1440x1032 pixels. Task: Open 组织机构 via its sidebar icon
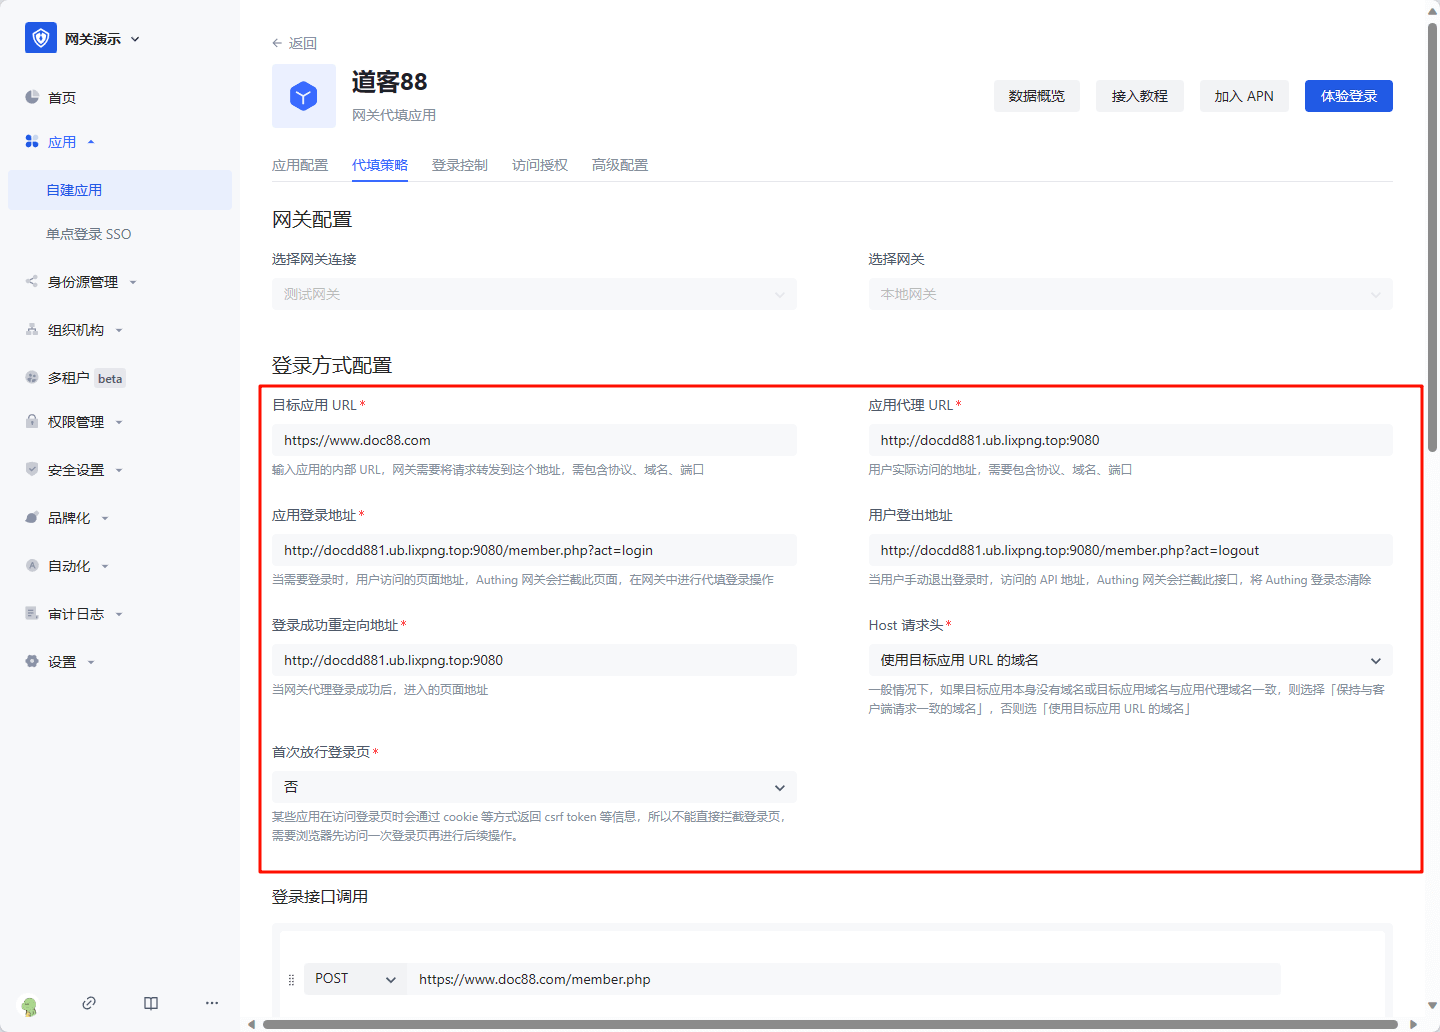[31, 329]
